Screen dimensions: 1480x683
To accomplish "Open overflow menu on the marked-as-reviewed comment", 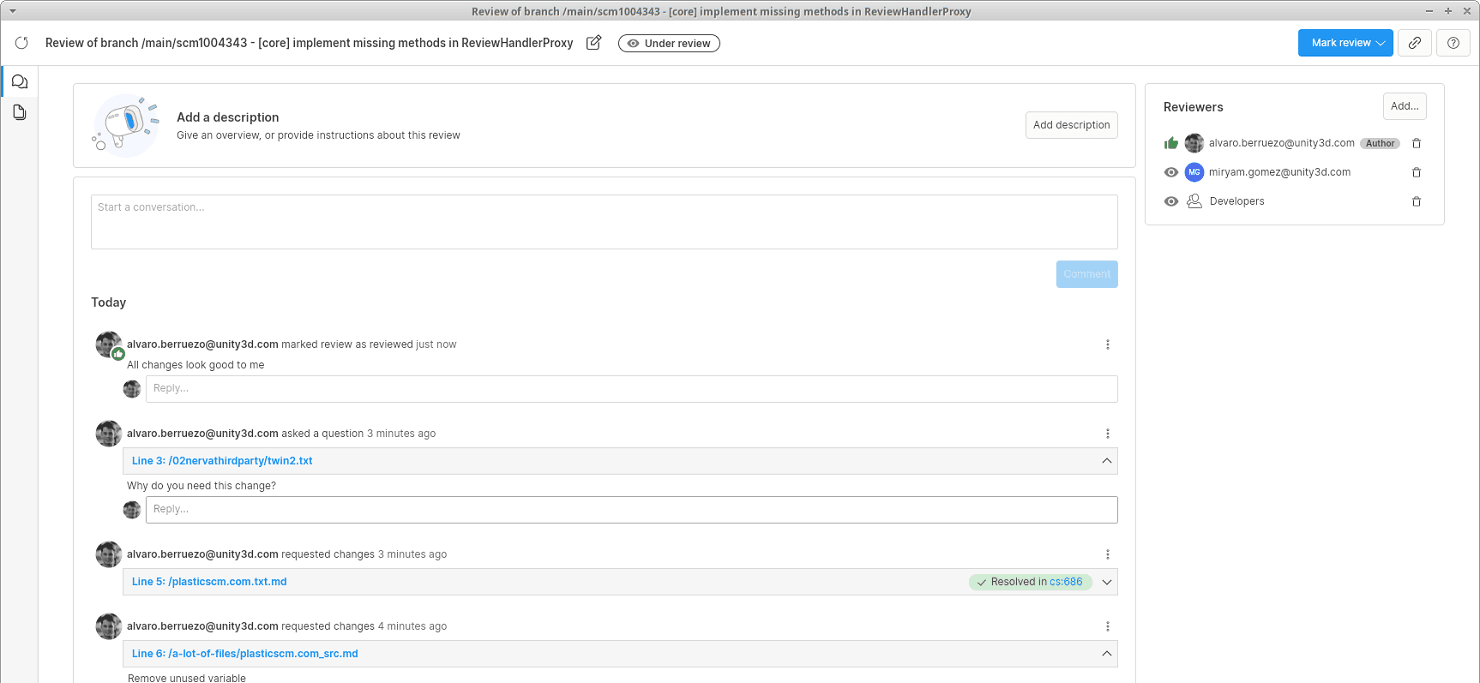I will click(x=1107, y=344).
